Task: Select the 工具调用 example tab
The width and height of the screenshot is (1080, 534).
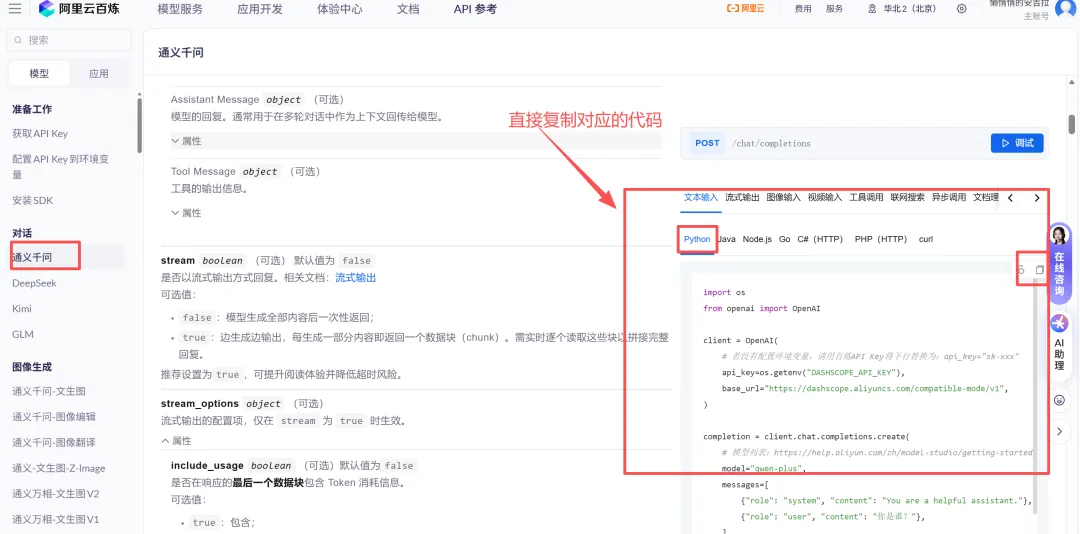Action: 866,197
